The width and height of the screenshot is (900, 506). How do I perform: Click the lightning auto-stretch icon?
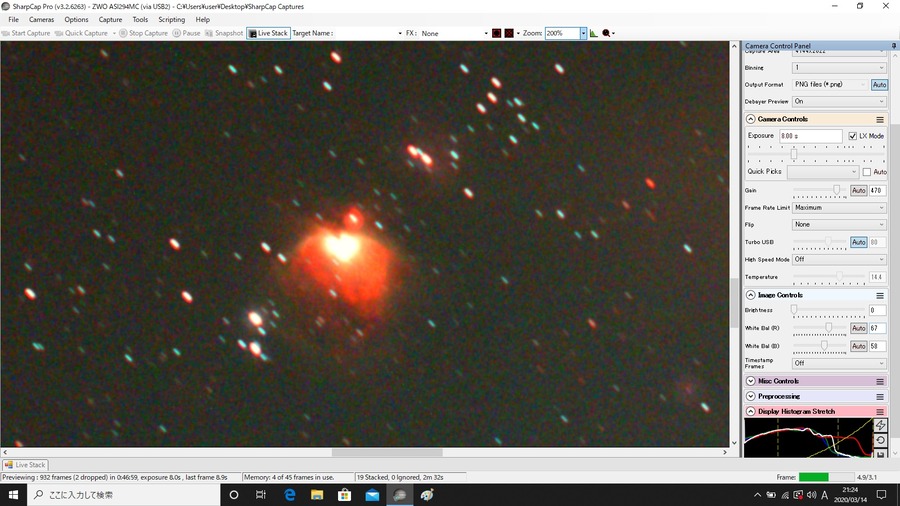point(880,425)
